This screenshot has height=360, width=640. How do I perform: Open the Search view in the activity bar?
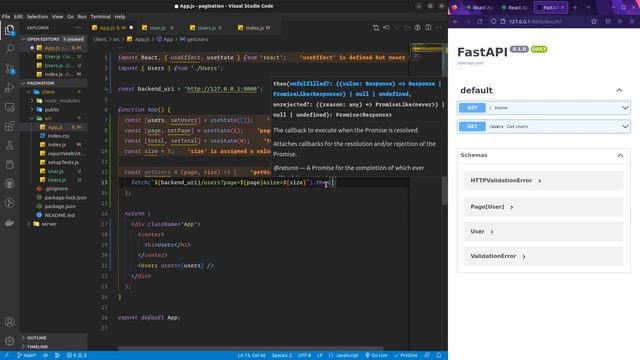(x=9, y=49)
